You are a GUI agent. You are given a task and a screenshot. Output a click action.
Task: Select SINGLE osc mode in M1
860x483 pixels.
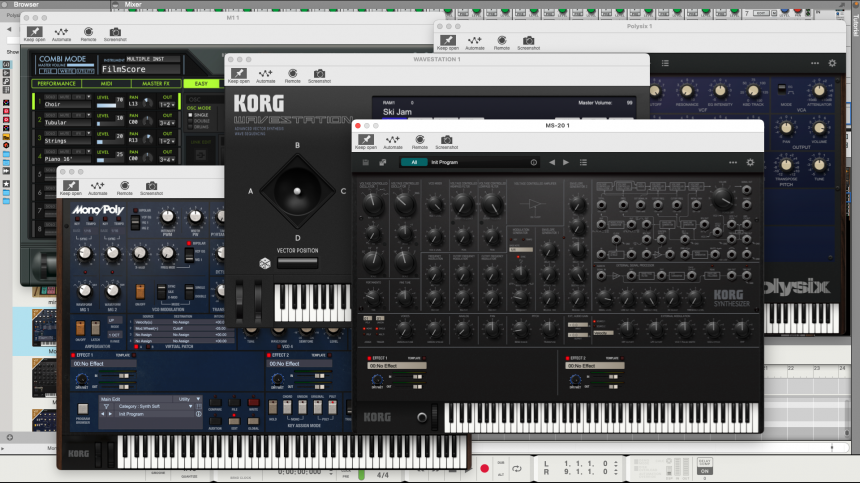click(x=190, y=115)
